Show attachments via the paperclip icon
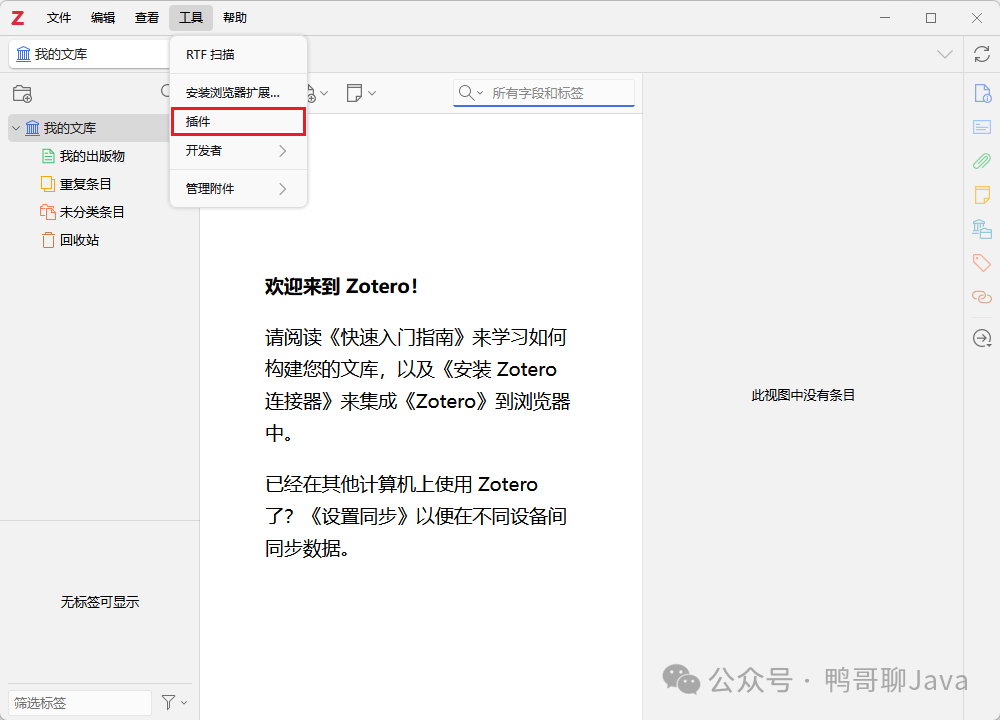 click(982, 161)
